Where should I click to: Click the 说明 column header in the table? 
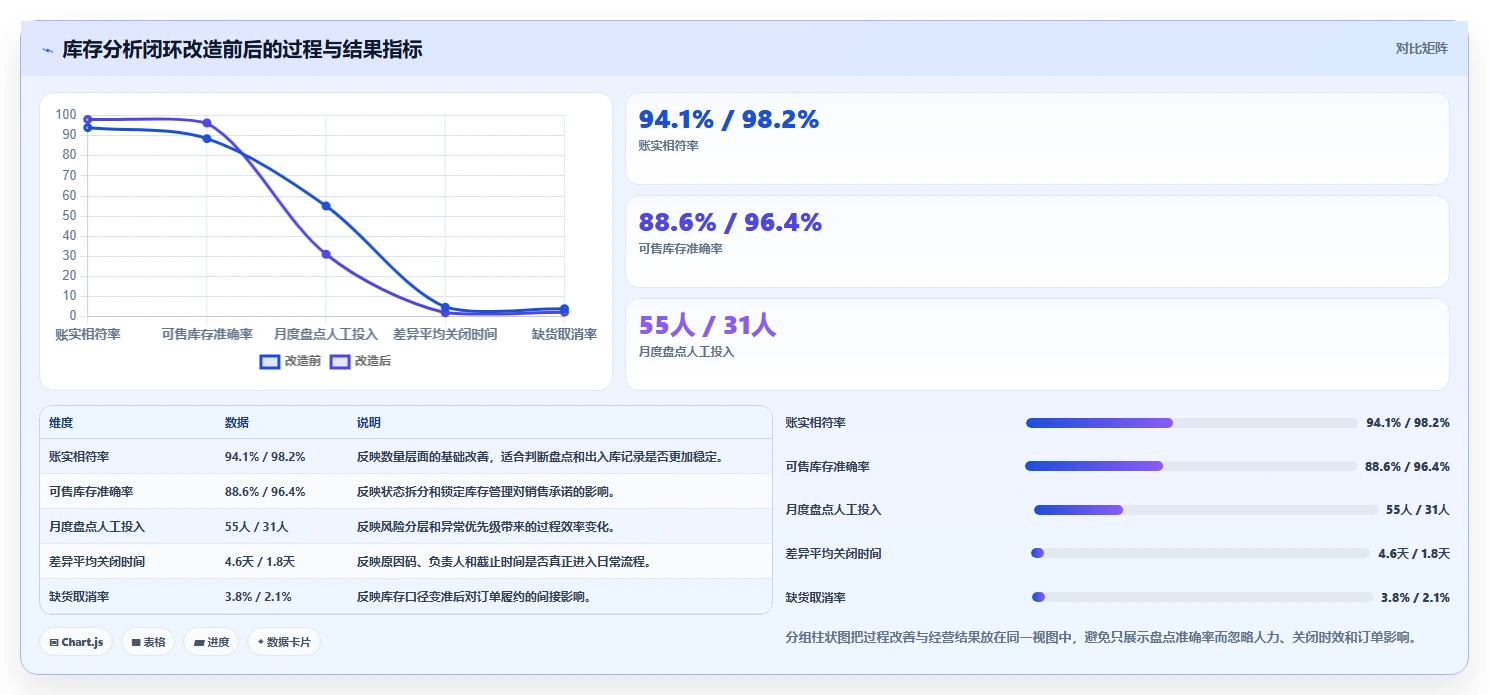coord(369,423)
